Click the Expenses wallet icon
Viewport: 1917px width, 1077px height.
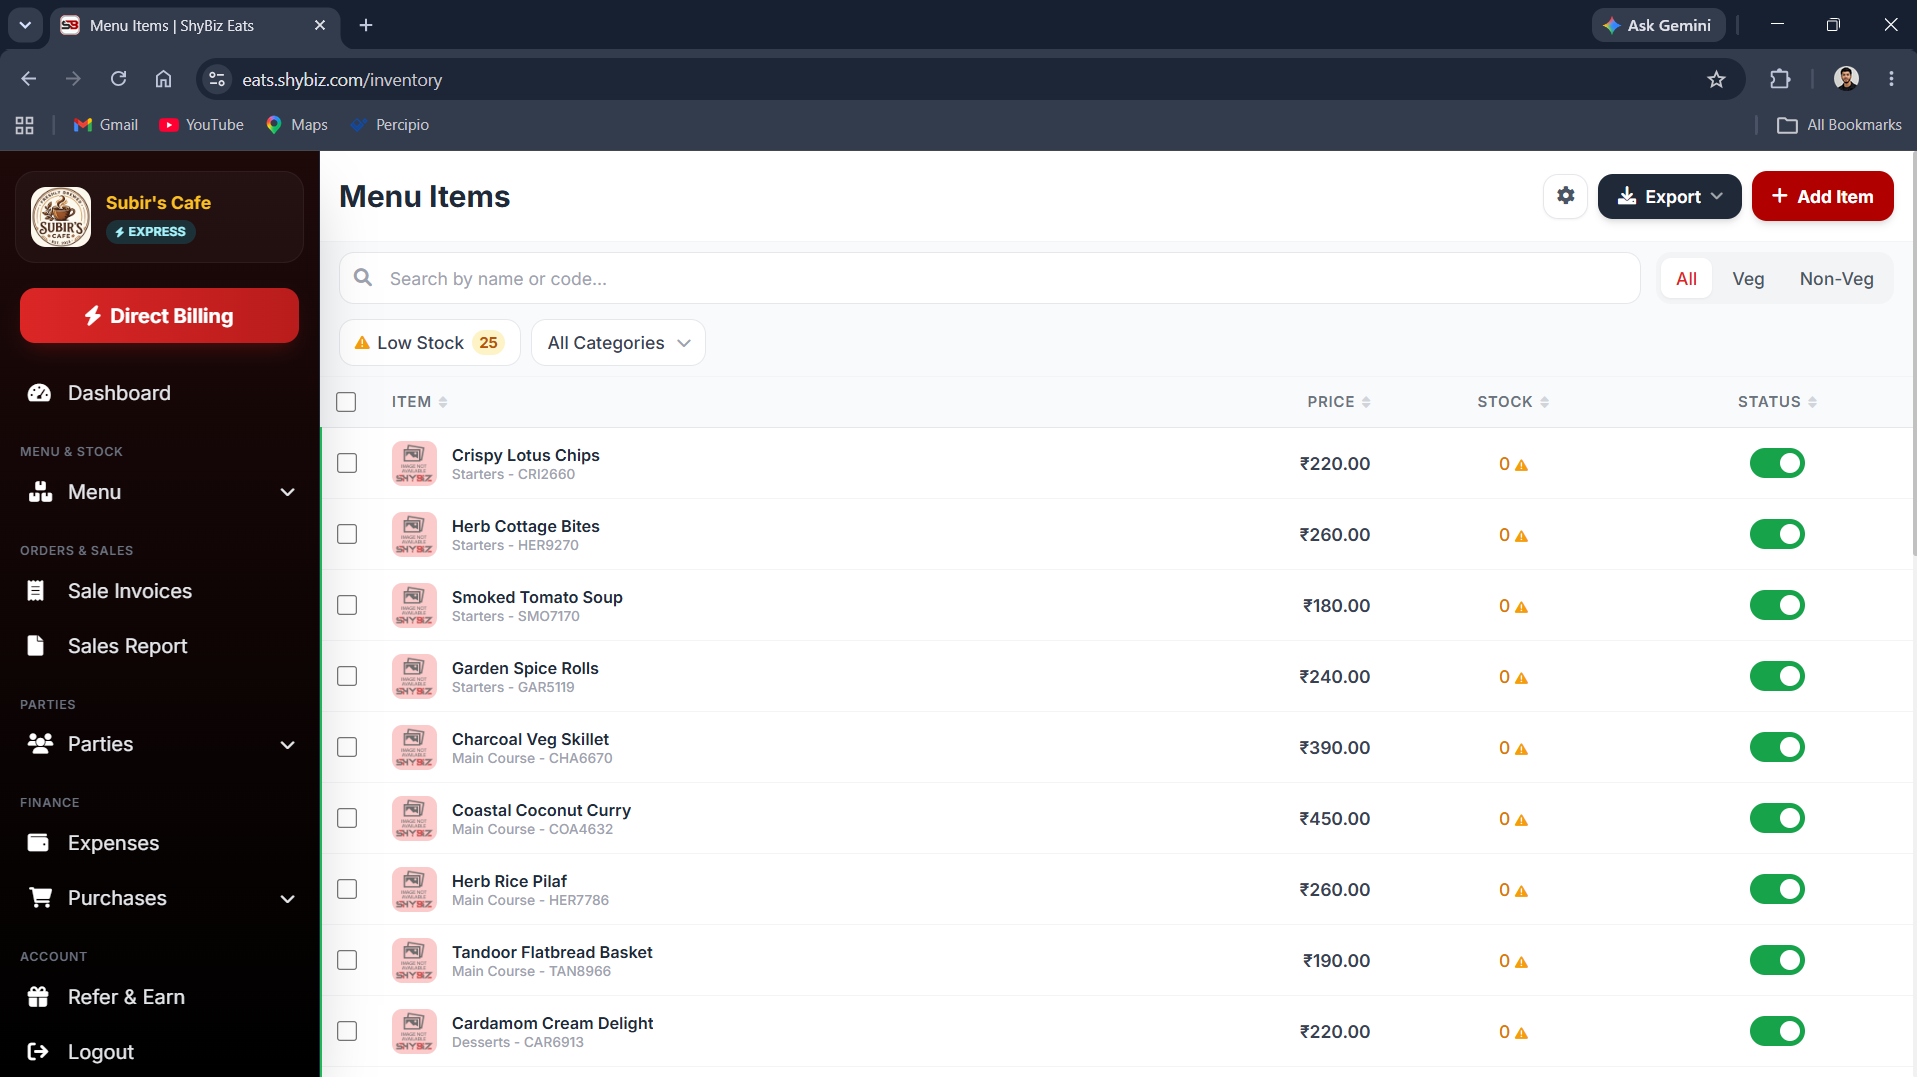(39, 842)
